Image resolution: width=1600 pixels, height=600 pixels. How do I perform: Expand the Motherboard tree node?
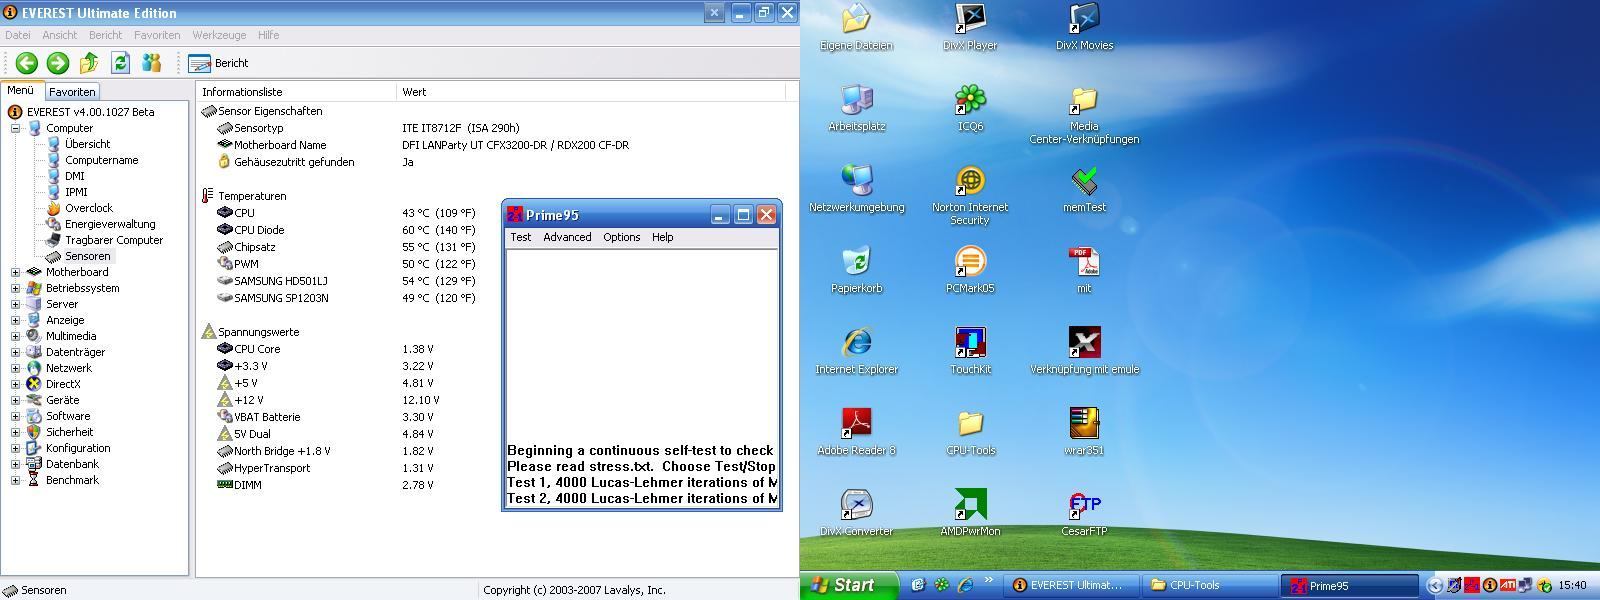15,272
